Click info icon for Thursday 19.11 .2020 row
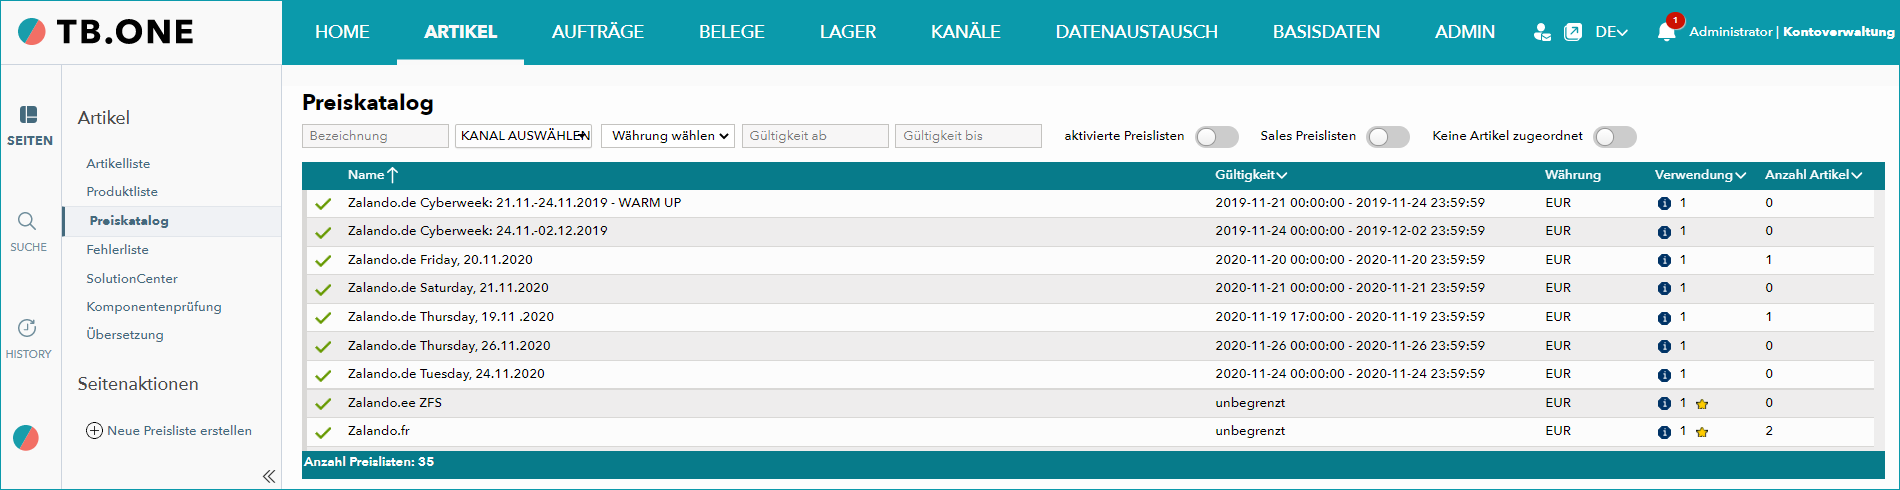 pos(1664,318)
